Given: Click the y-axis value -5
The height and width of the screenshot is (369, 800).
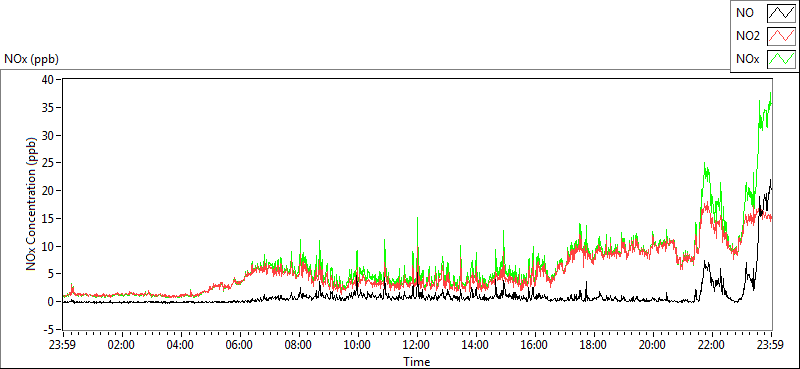Looking at the screenshot, I should (x=50, y=329).
